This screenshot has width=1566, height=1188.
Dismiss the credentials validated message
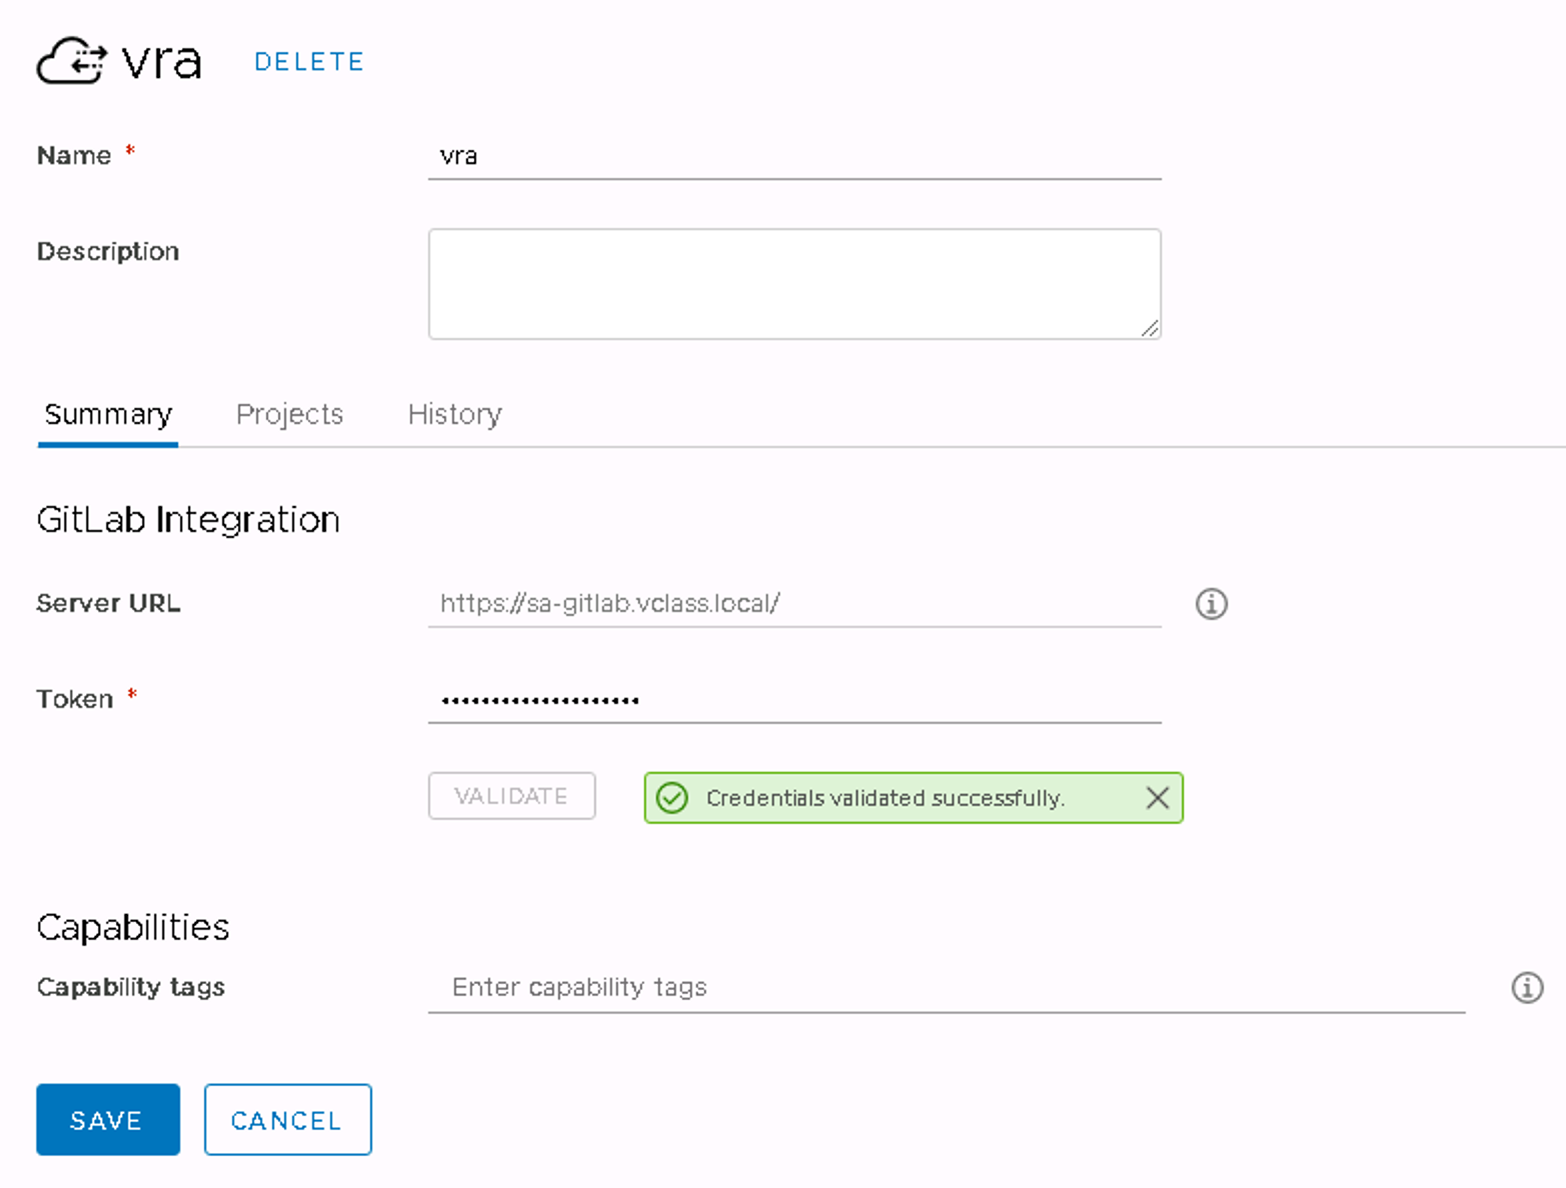click(1157, 798)
